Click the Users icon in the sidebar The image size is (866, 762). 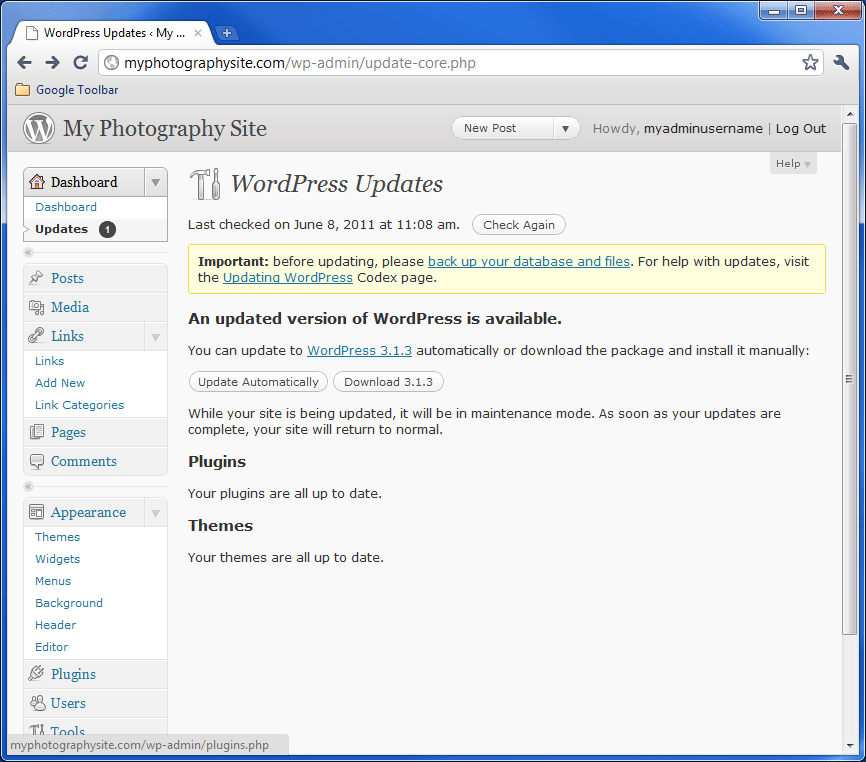click(37, 703)
